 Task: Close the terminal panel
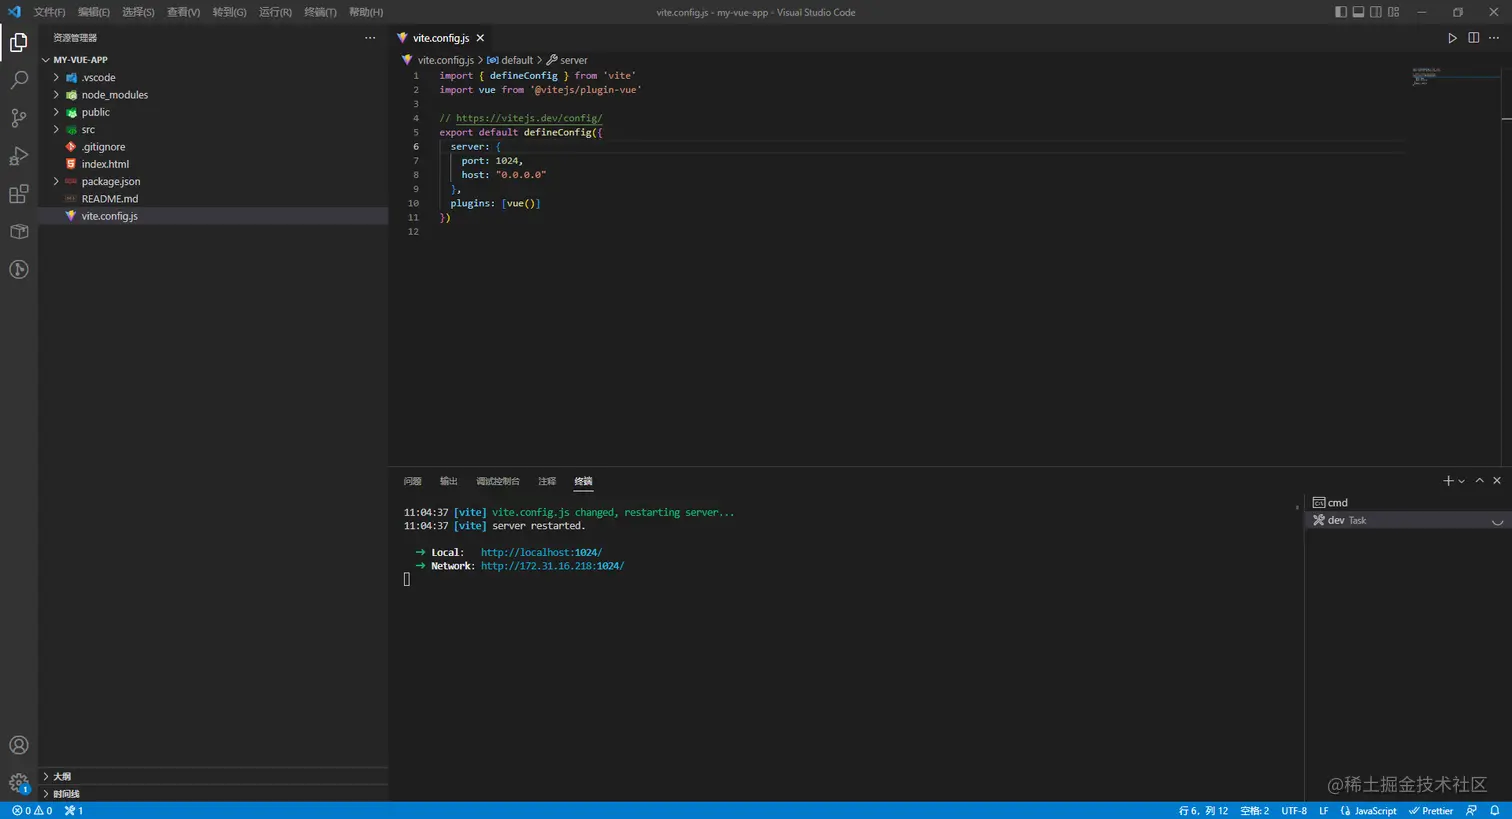click(1497, 481)
